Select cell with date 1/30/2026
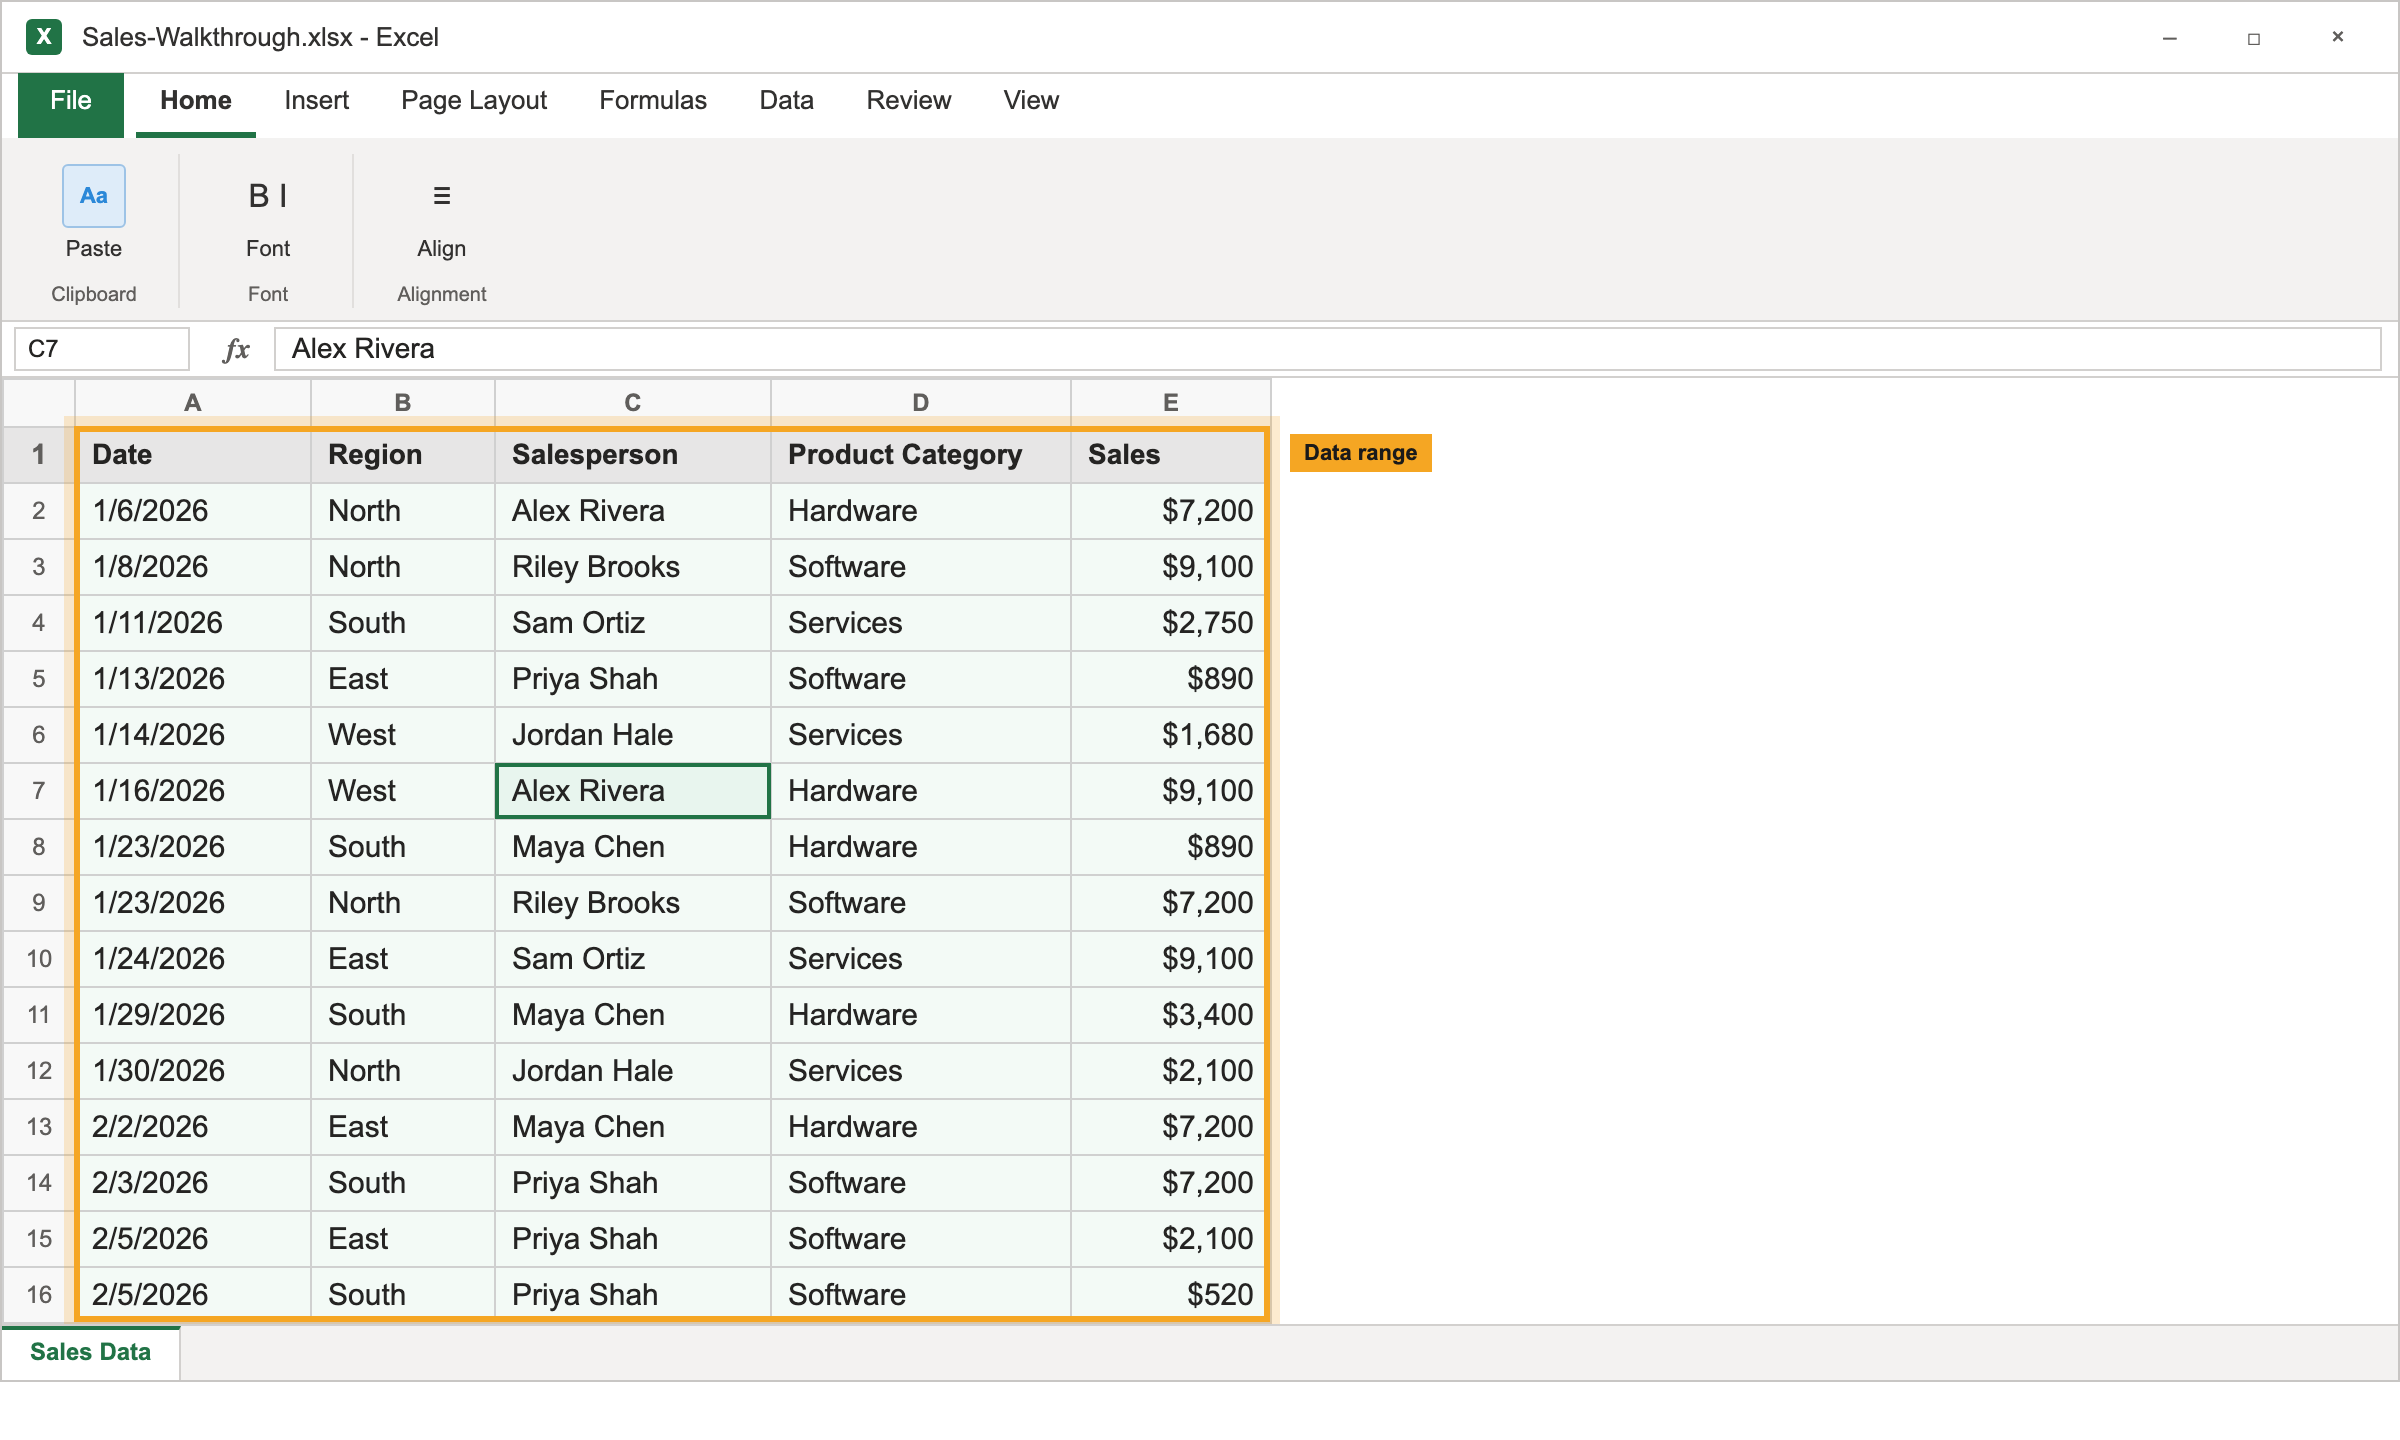 point(193,1071)
